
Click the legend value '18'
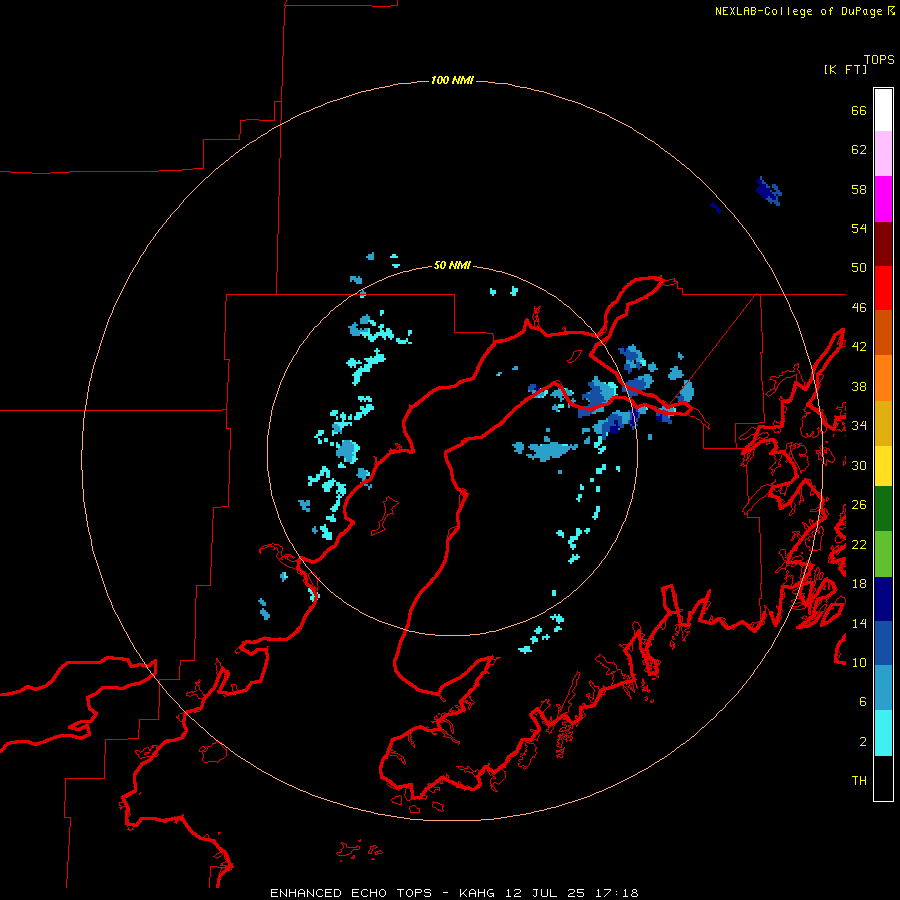[859, 584]
